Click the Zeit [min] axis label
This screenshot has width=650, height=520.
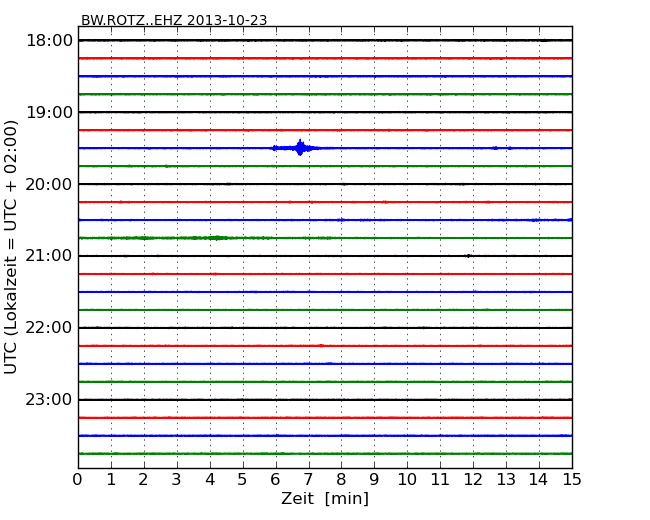click(325, 498)
